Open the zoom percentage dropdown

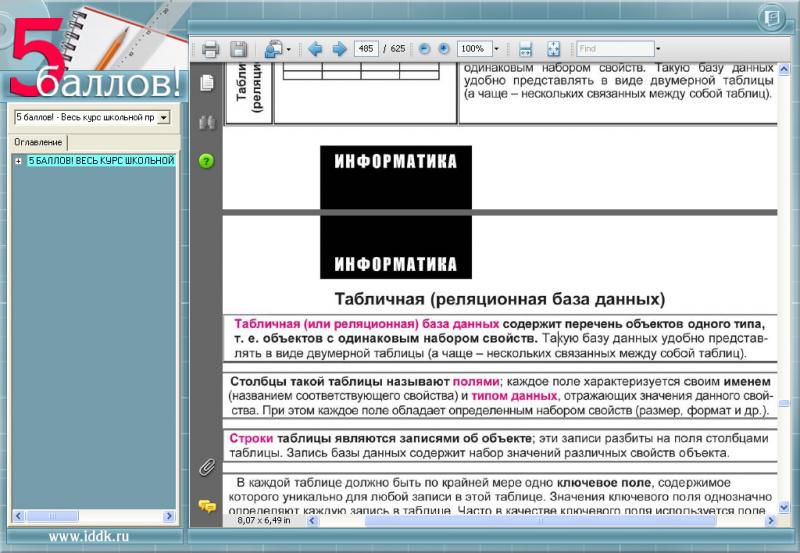point(496,49)
